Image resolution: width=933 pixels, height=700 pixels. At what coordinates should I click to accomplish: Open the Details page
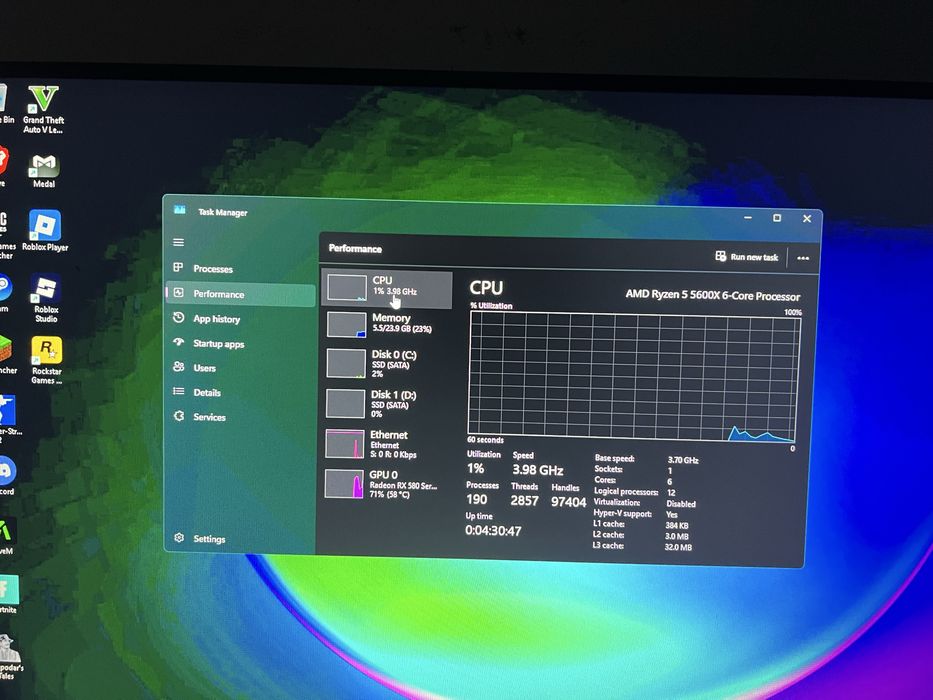coord(240,392)
